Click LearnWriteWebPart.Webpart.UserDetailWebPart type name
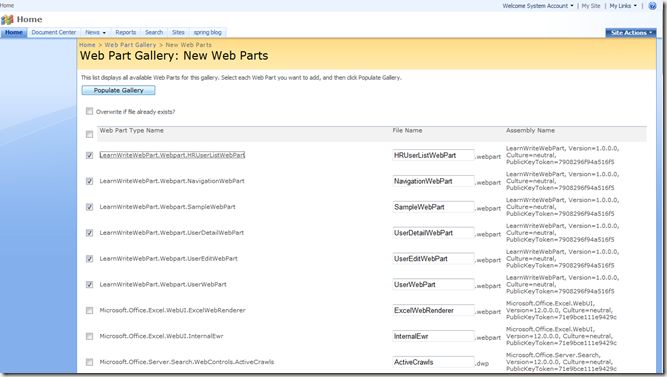This screenshot has height=377, width=667. [171, 233]
